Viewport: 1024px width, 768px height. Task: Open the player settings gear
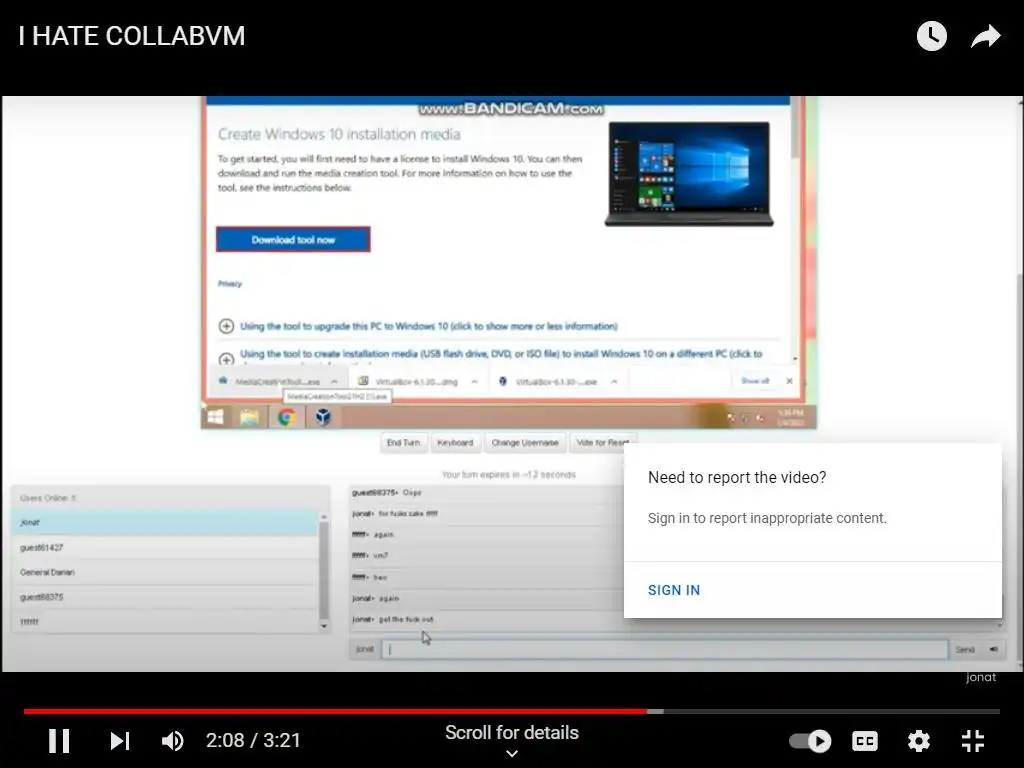tap(919, 741)
